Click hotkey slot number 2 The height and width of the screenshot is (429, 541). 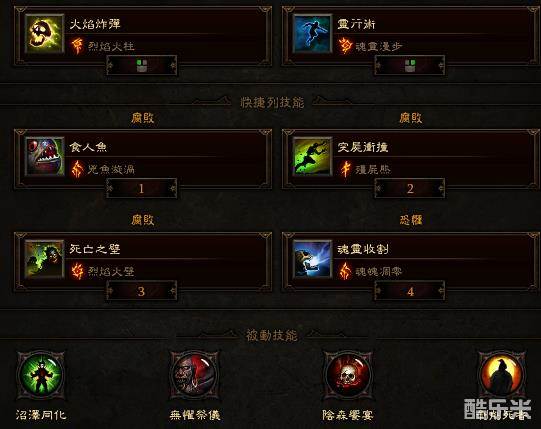pyautogui.click(x=410, y=188)
